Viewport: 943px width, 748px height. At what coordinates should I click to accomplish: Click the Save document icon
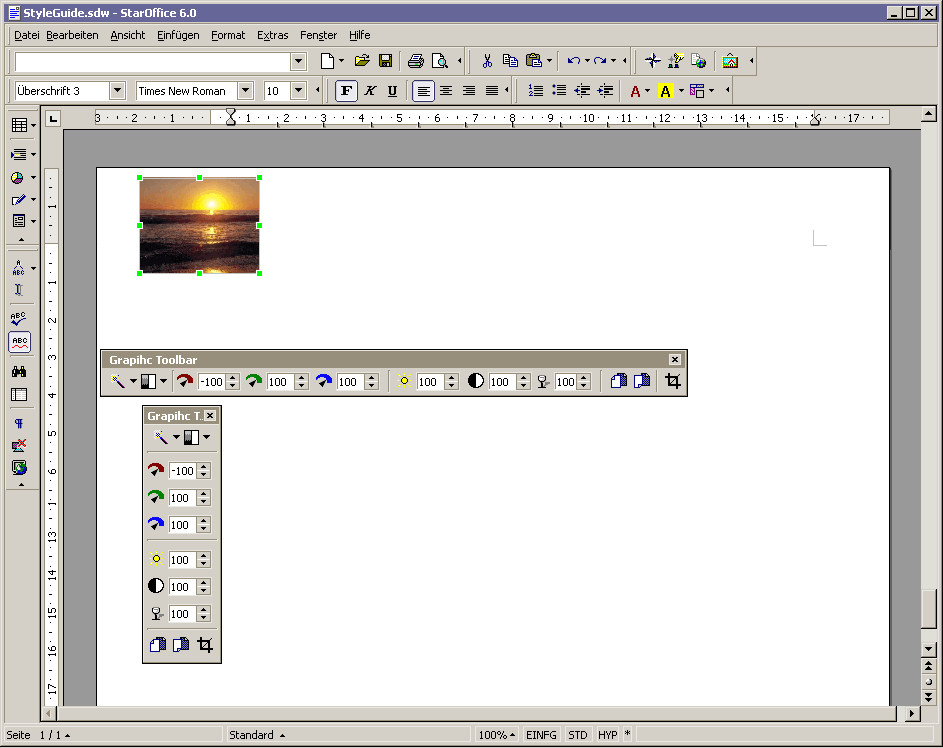click(385, 61)
